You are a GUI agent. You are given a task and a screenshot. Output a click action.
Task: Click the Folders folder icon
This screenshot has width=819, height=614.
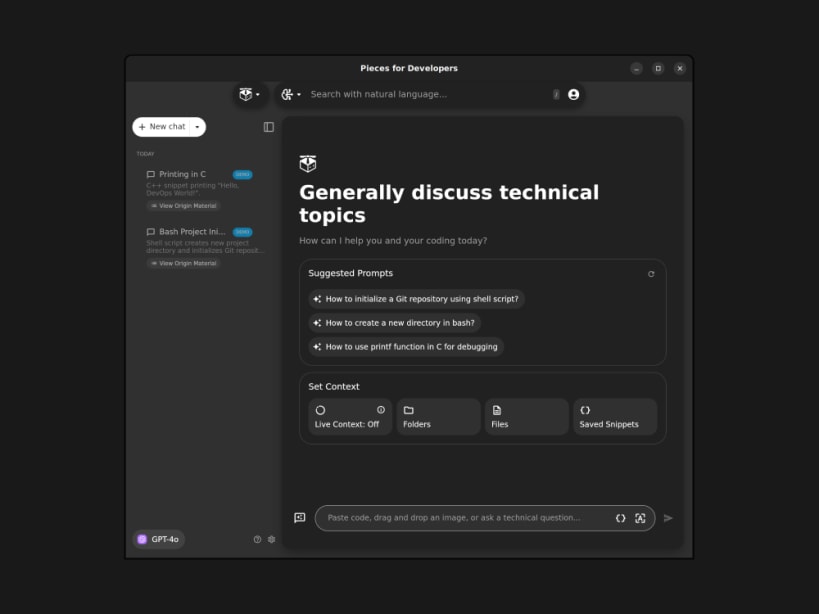[x=408, y=410]
